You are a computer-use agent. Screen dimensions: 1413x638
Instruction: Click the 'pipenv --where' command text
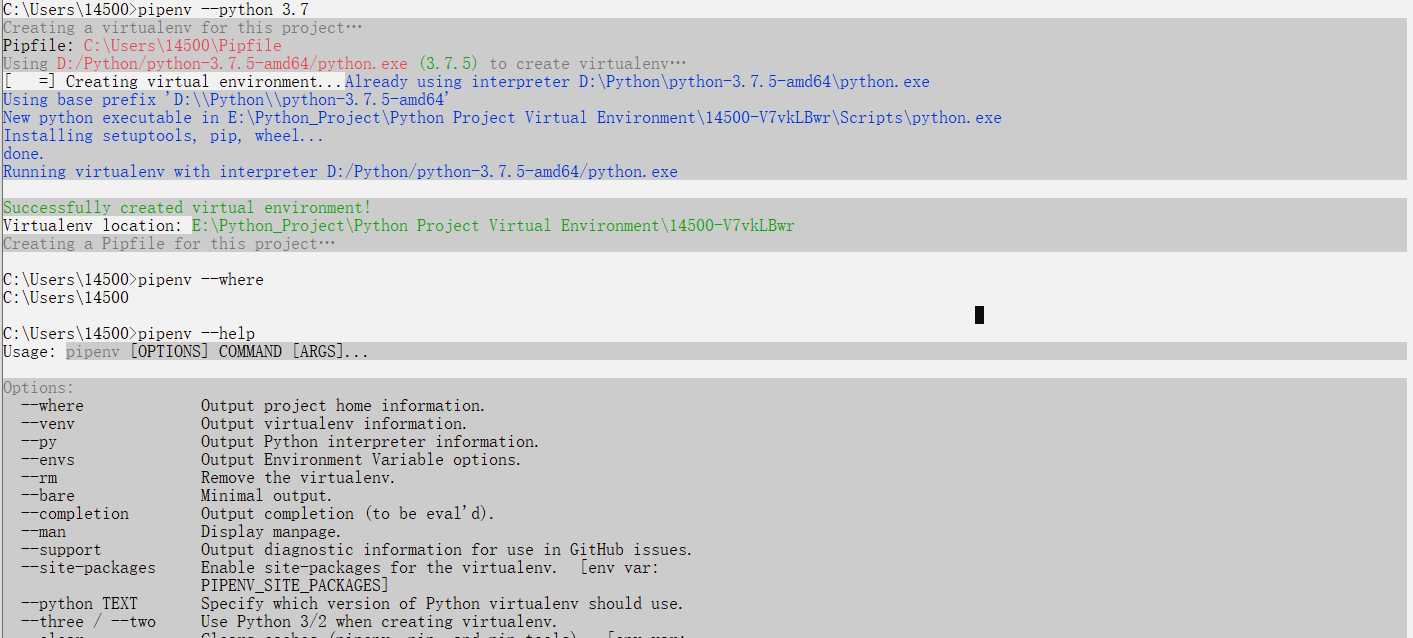click(x=200, y=280)
